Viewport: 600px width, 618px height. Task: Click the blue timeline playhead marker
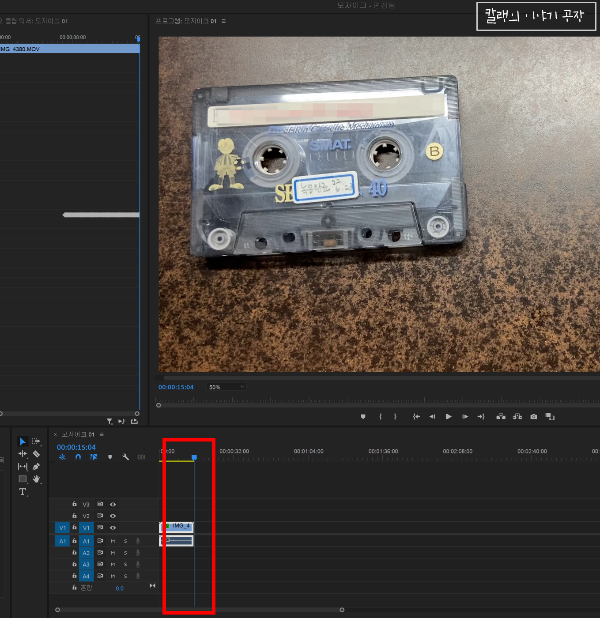coord(194,457)
